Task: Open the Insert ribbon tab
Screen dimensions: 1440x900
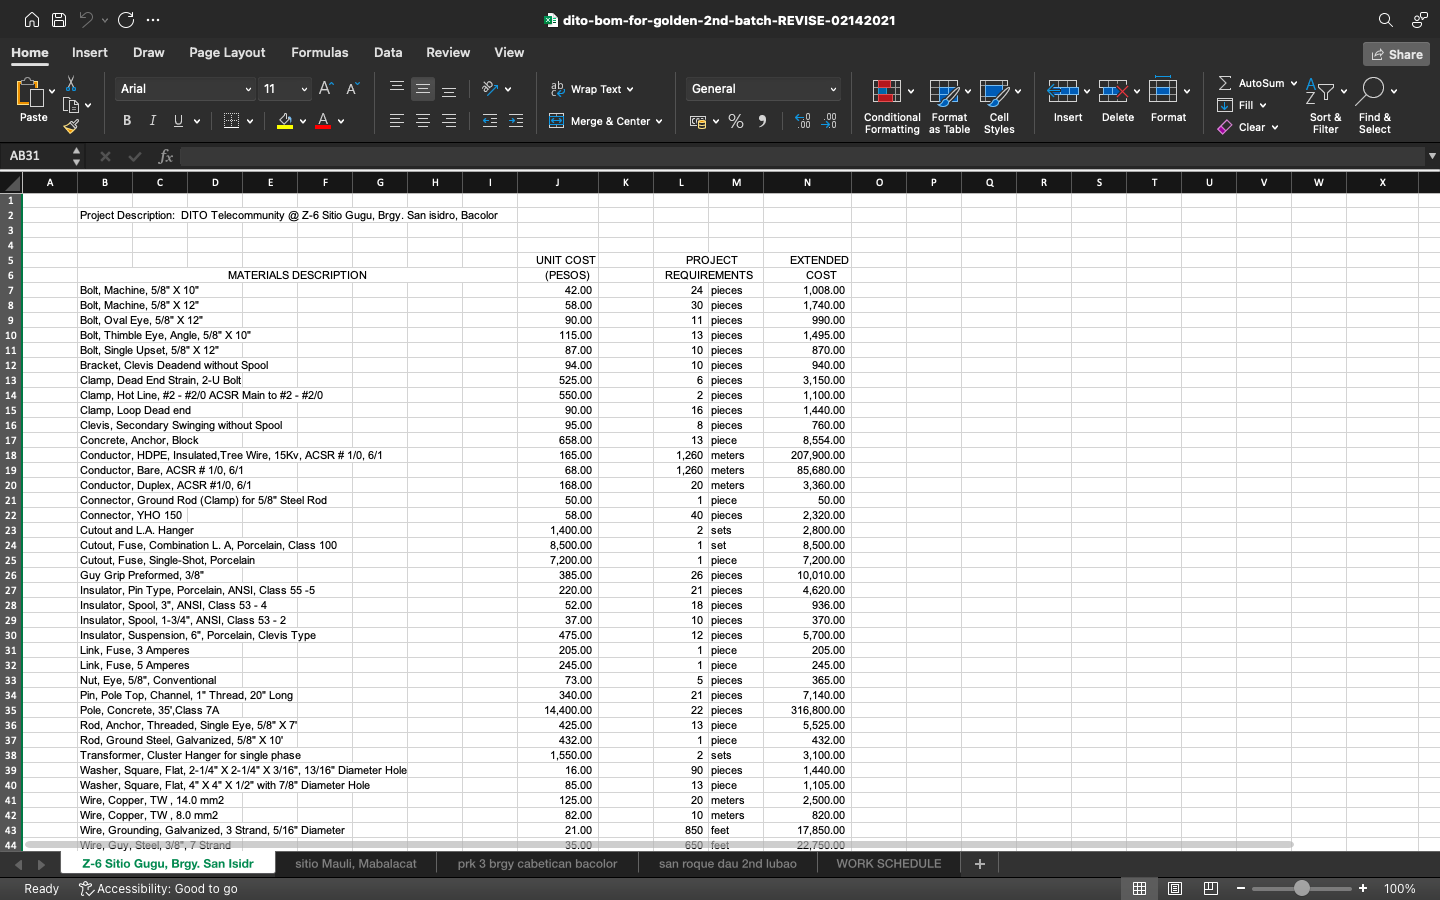Action: pyautogui.click(x=90, y=52)
